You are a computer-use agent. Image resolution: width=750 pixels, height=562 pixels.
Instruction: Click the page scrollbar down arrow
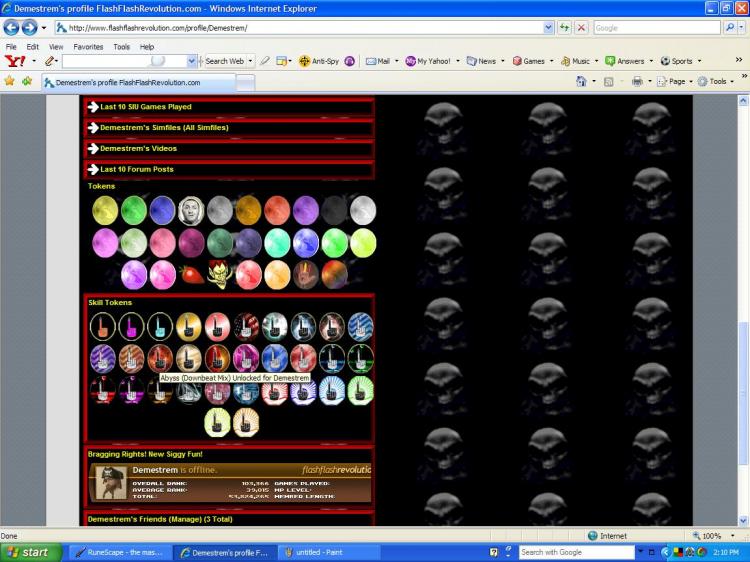click(743, 521)
